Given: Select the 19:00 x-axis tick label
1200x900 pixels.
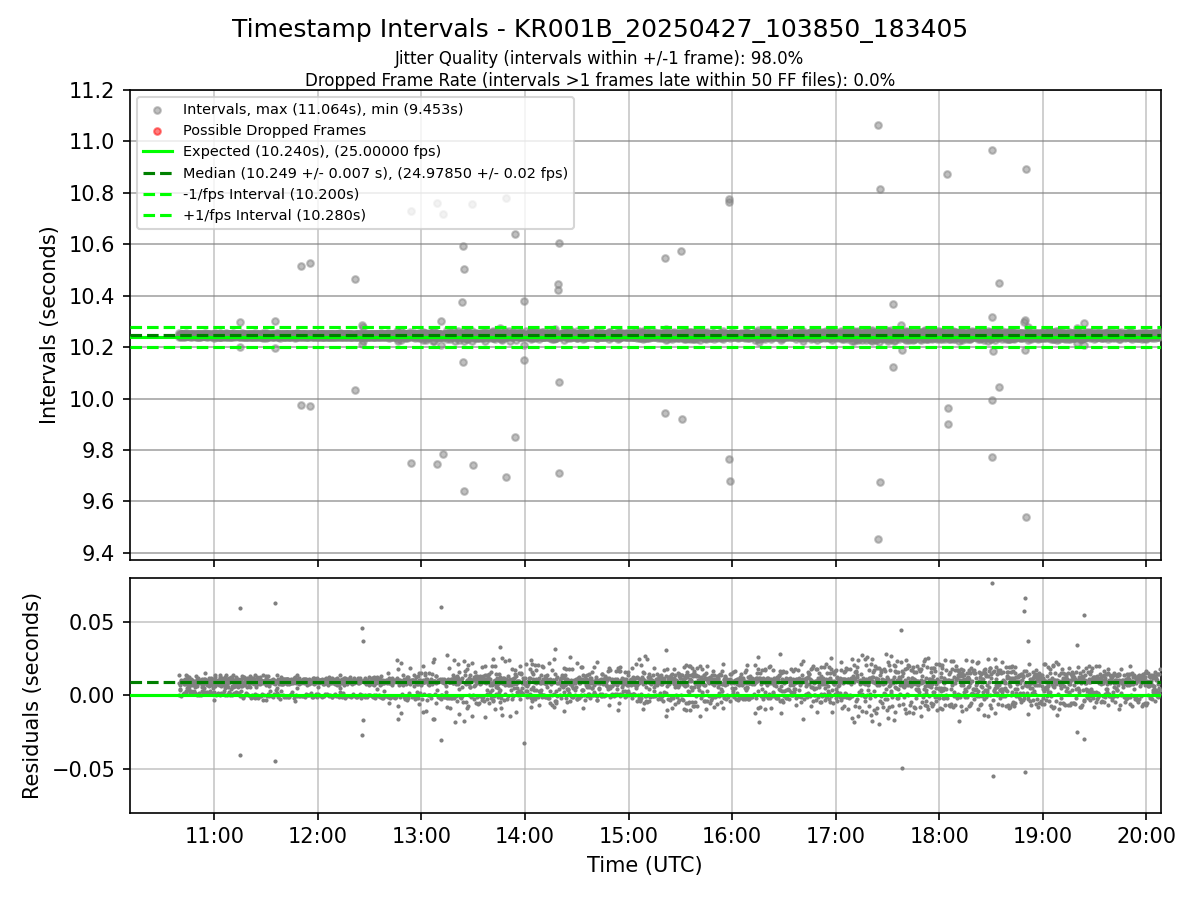Looking at the screenshot, I should [1043, 834].
